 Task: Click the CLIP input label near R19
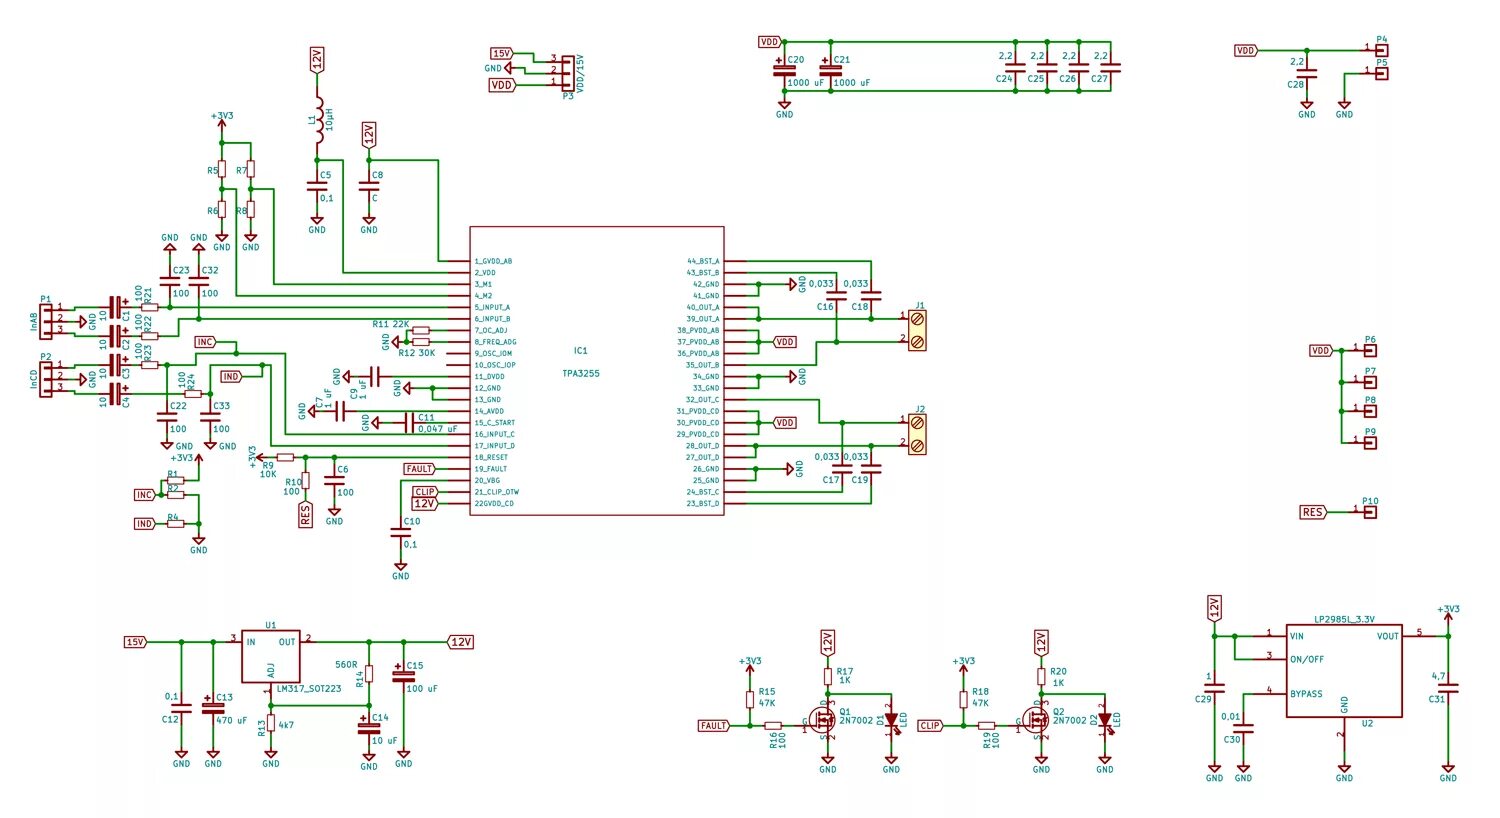[x=930, y=726]
